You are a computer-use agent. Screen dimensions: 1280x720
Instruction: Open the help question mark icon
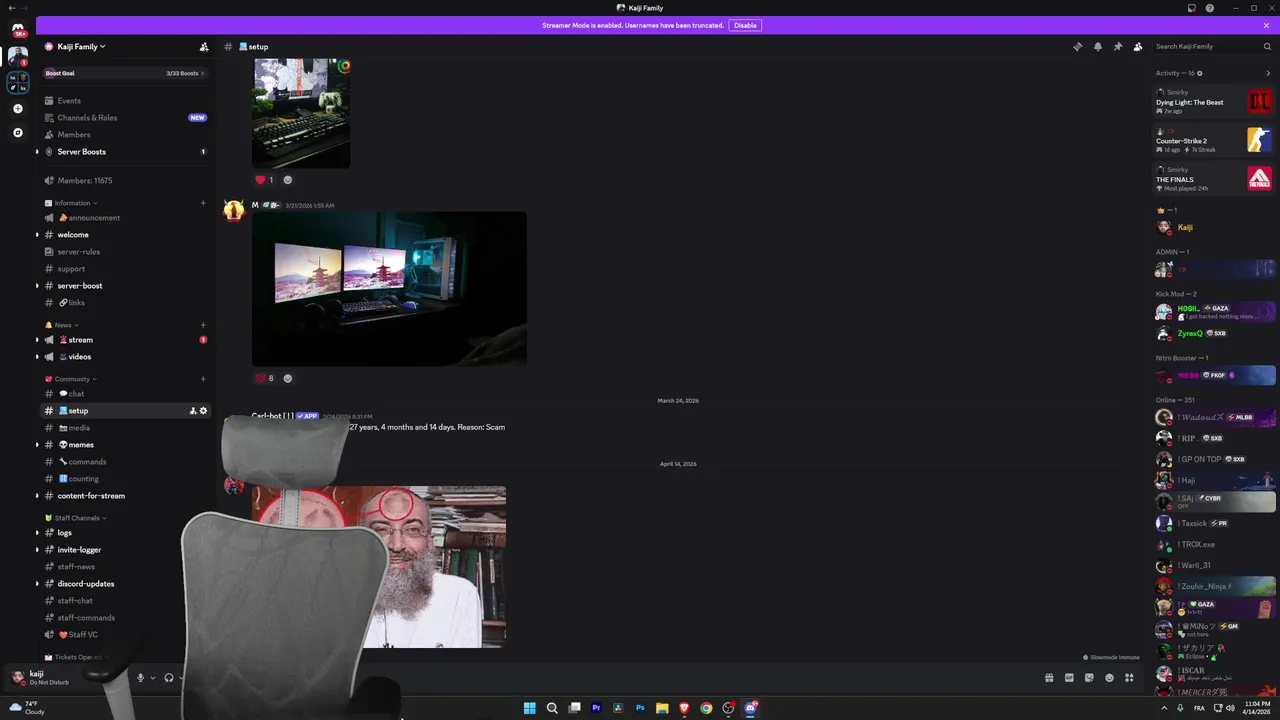pyautogui.click(x=1209, y=8)
